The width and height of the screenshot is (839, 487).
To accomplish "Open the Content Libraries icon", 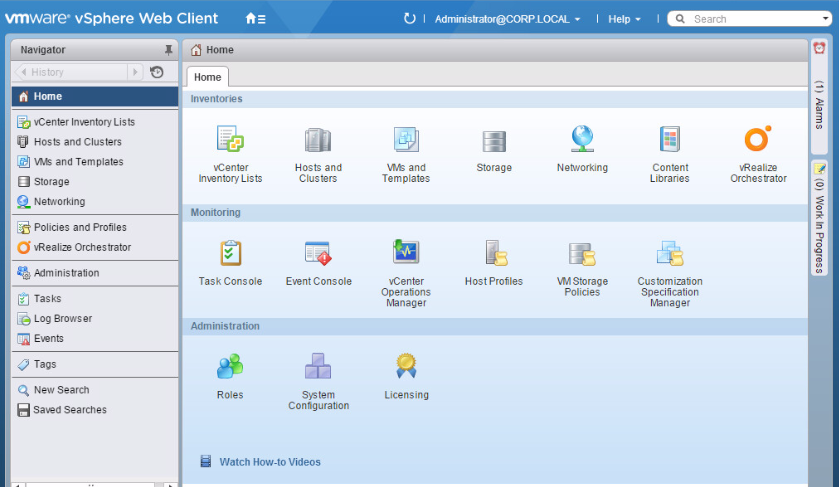I will point(669,140).
